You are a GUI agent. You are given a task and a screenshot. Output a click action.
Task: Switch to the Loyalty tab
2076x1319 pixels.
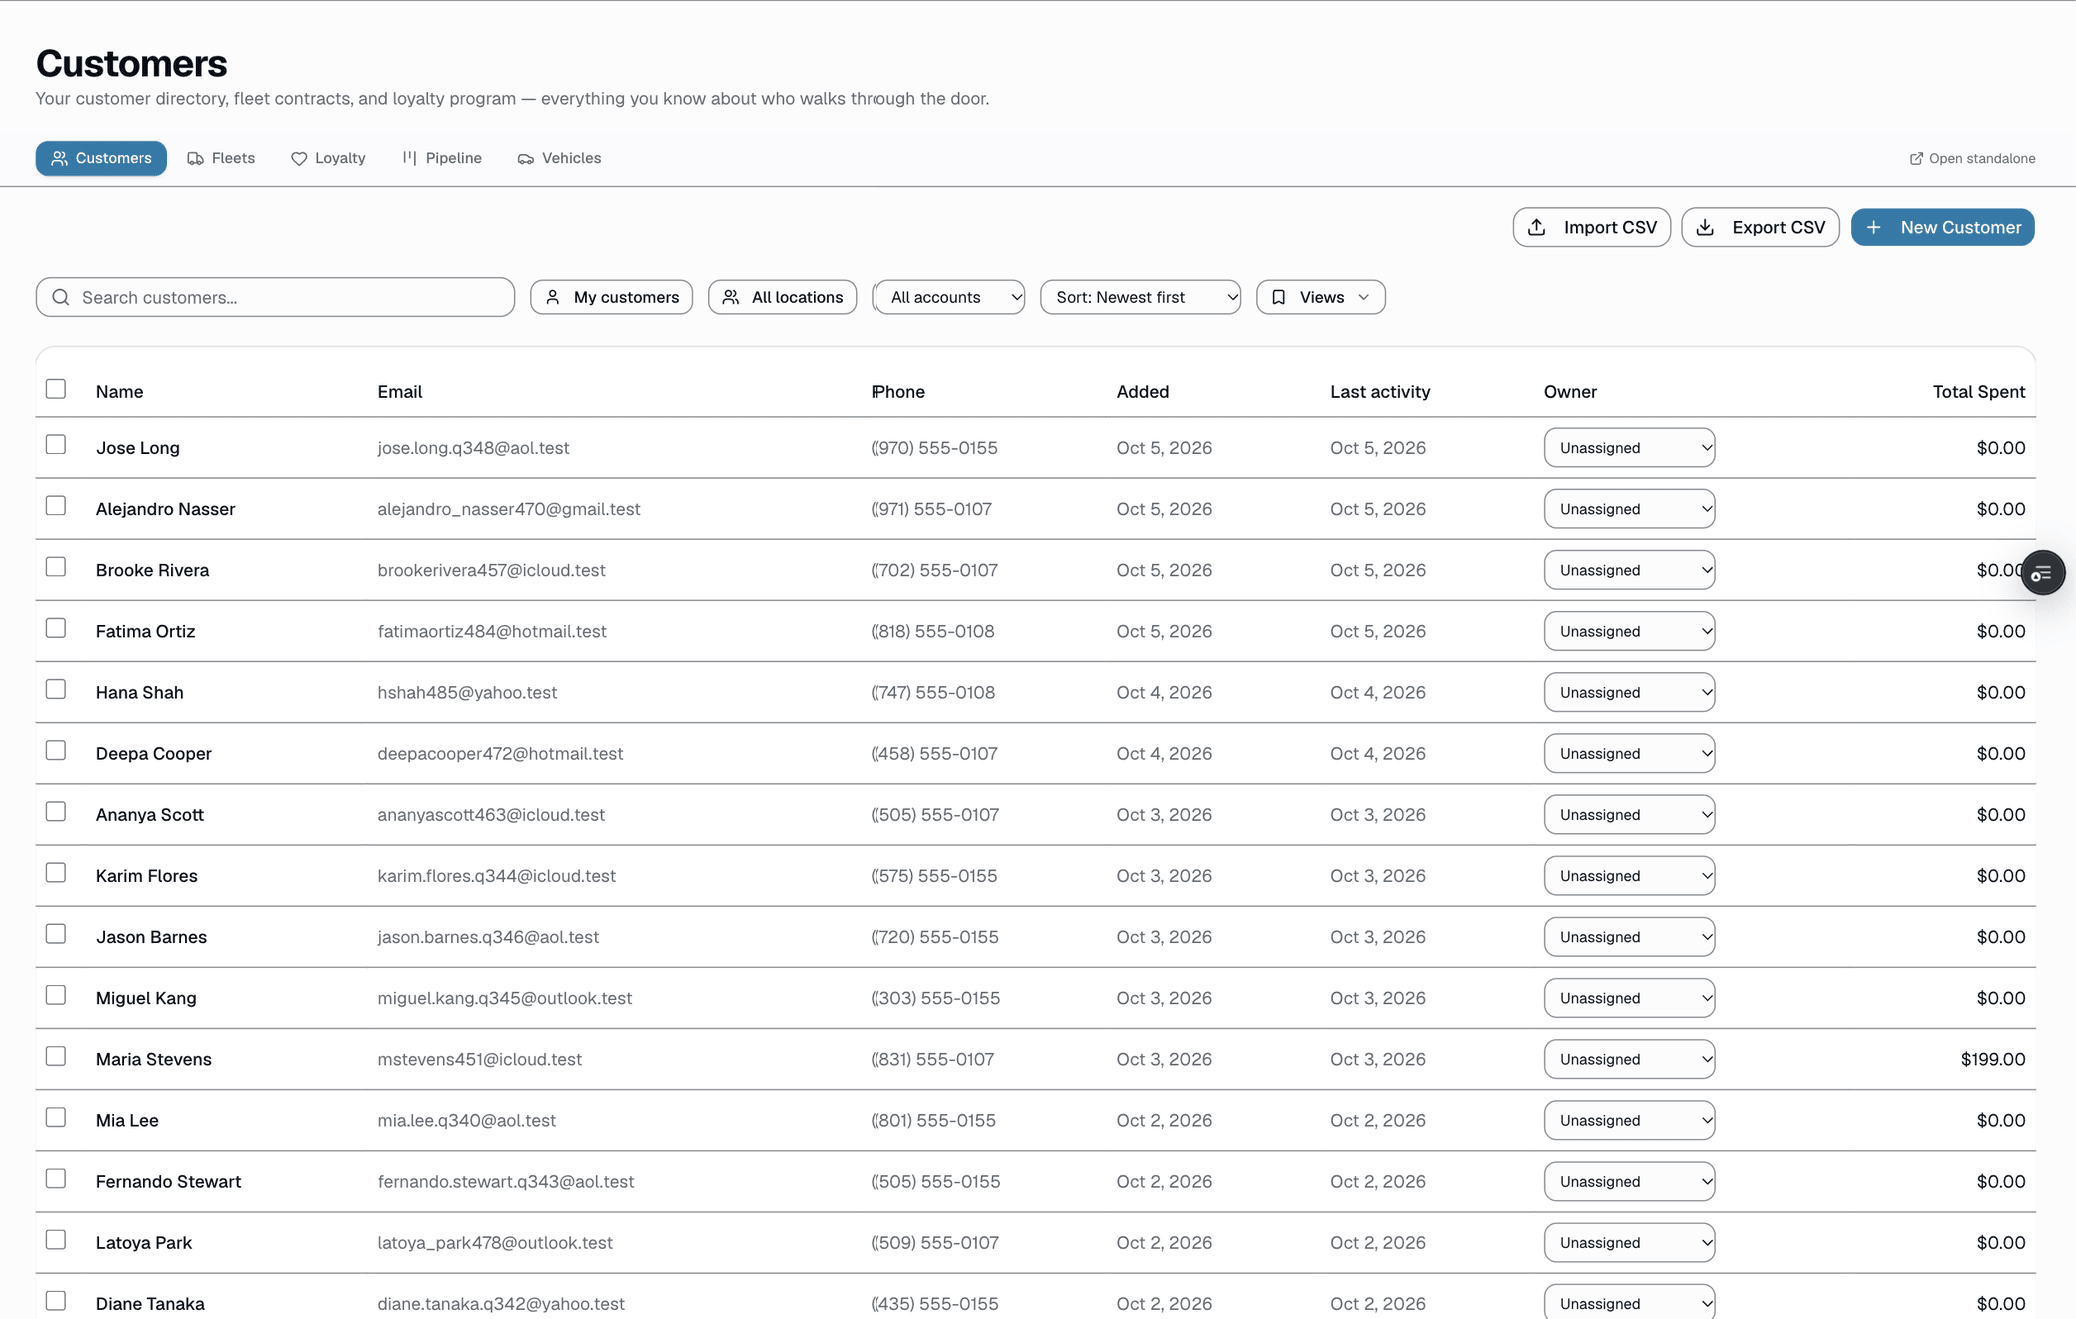(x=328, y=158)
